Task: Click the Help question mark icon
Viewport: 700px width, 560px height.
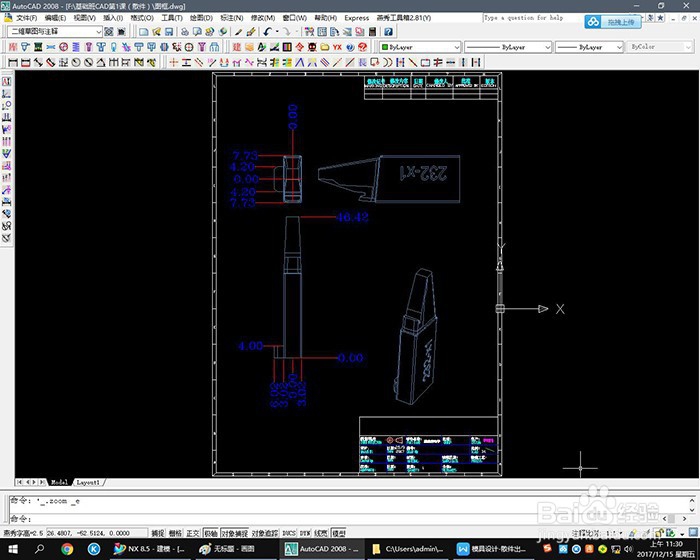Action: click(x=388, y=32)
